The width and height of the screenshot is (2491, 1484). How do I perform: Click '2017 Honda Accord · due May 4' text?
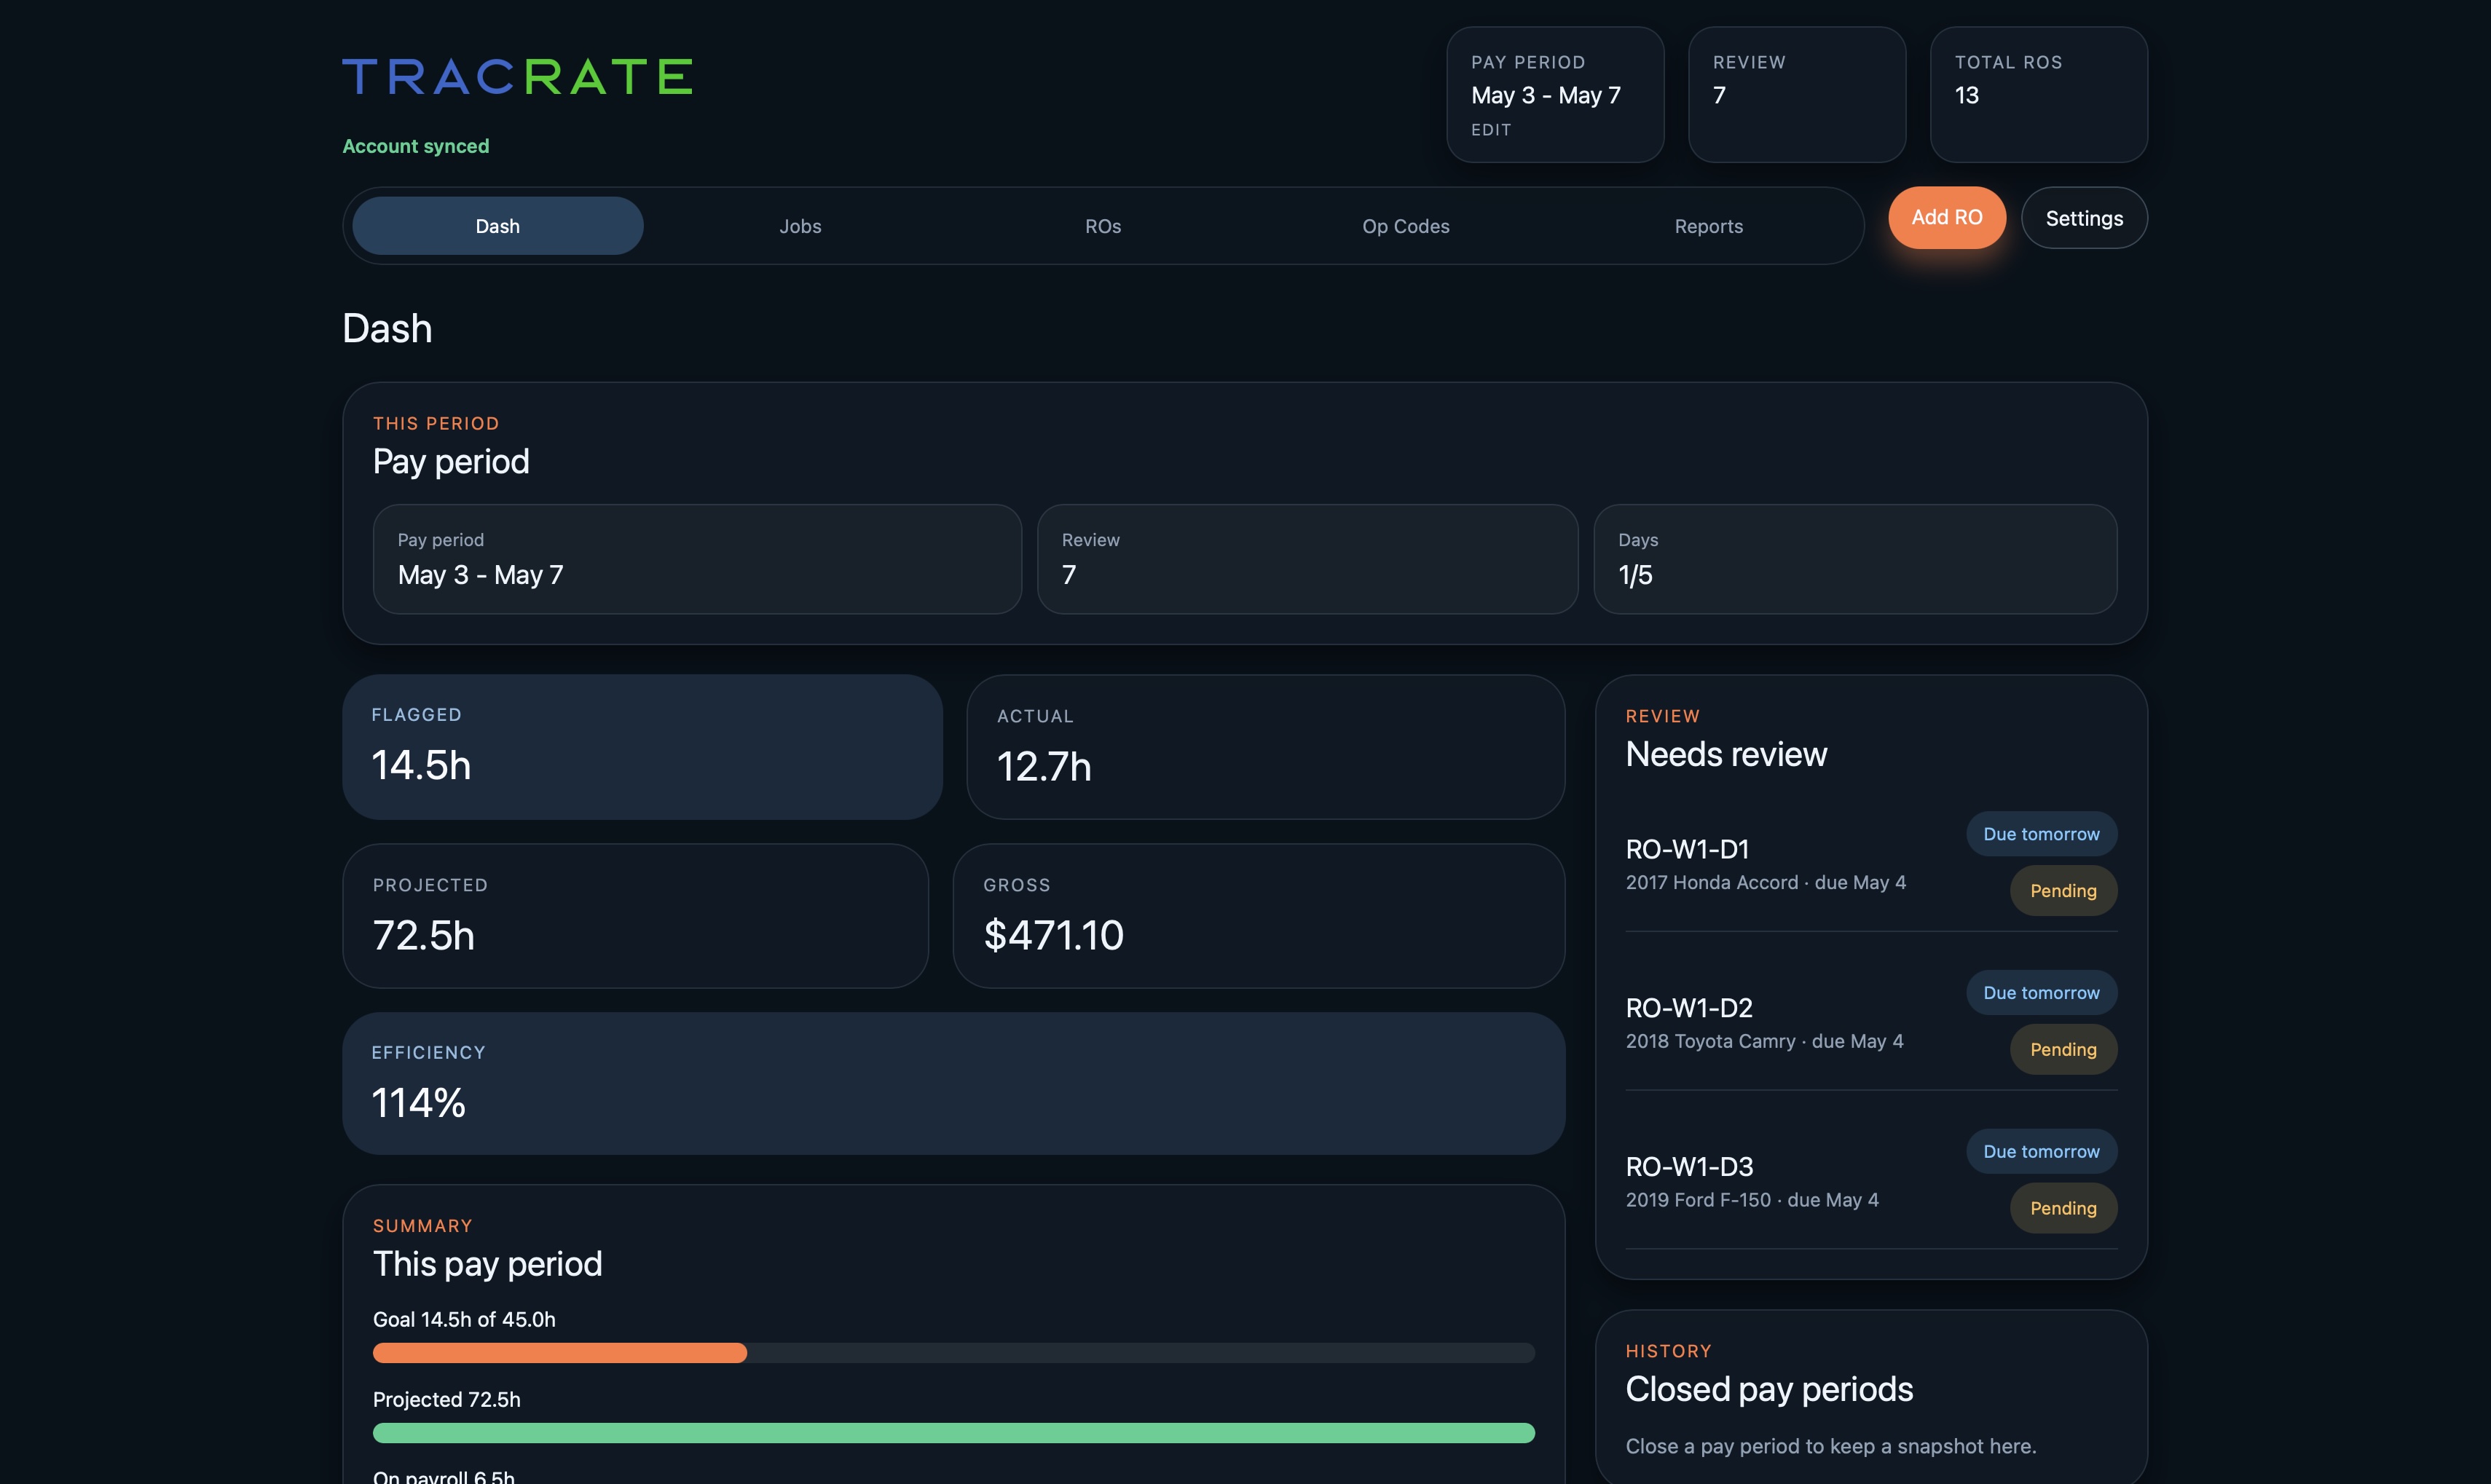tap(1765, 883)
